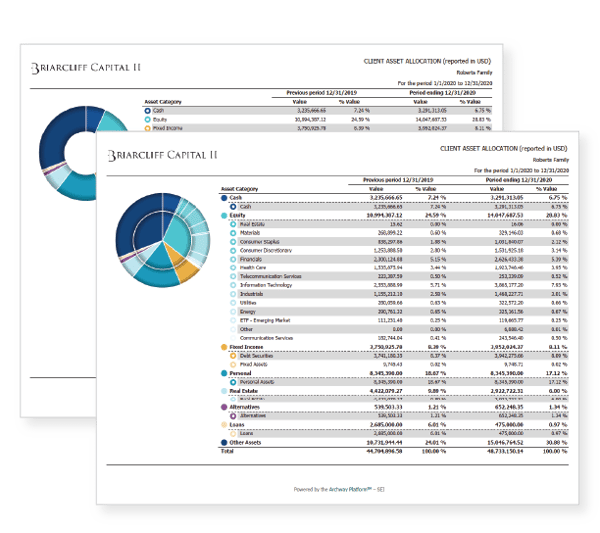This screenshot has height=533, width=600.
Task: Click the Materials ring marker
Action: [x=233, y=233]
